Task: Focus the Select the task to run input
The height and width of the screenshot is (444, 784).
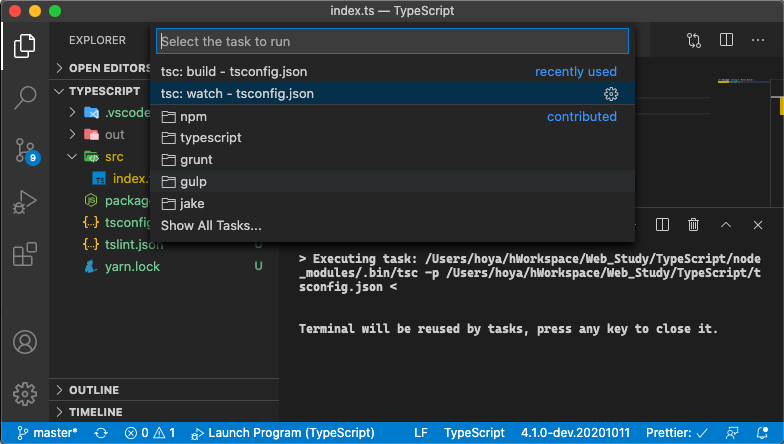Action: [392, 42]
